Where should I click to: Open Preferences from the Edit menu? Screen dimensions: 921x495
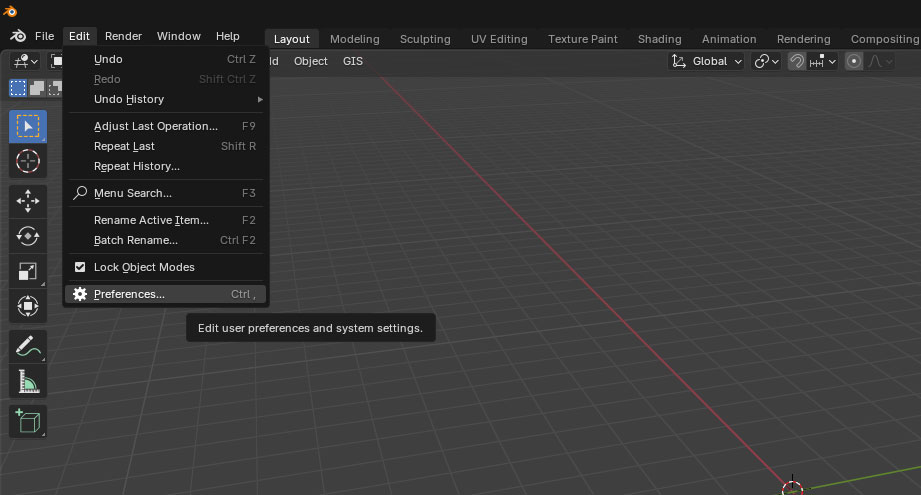pyautogui.click(x=166, y=294)
